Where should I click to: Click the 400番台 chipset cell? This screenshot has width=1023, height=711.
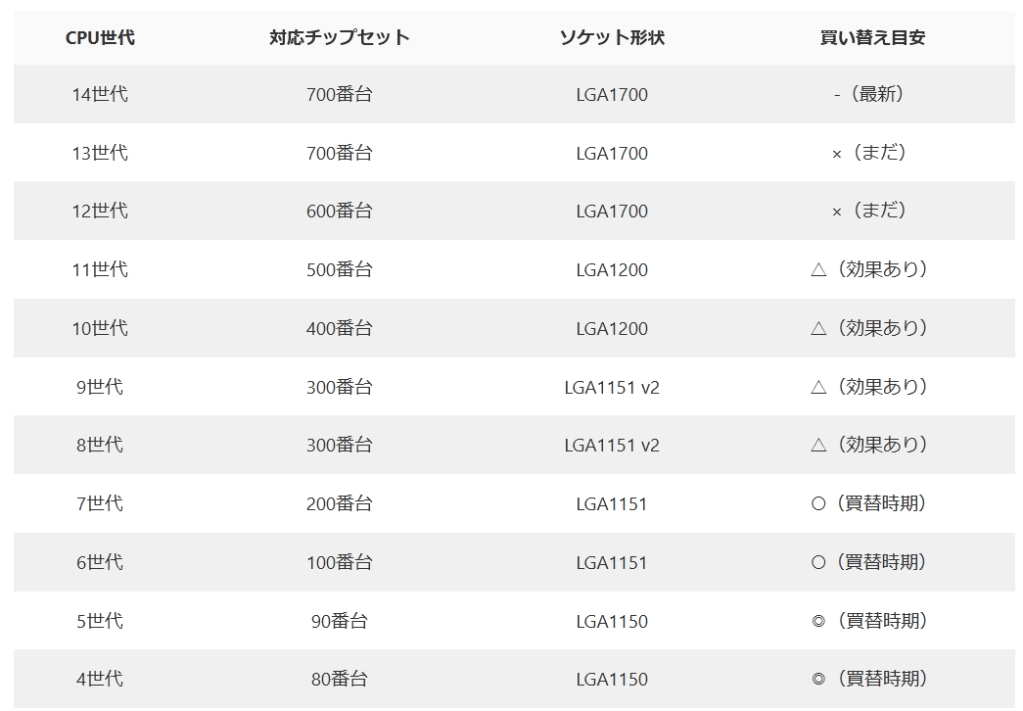339,329
